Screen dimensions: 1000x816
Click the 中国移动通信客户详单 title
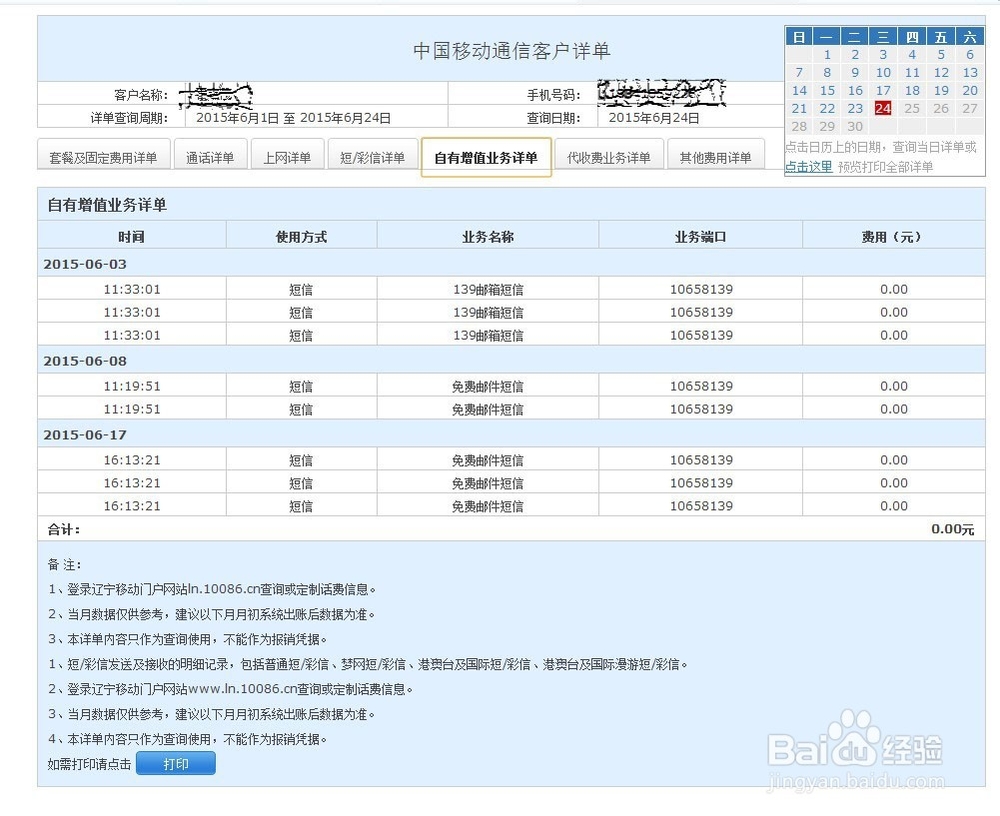coord(511,50)
